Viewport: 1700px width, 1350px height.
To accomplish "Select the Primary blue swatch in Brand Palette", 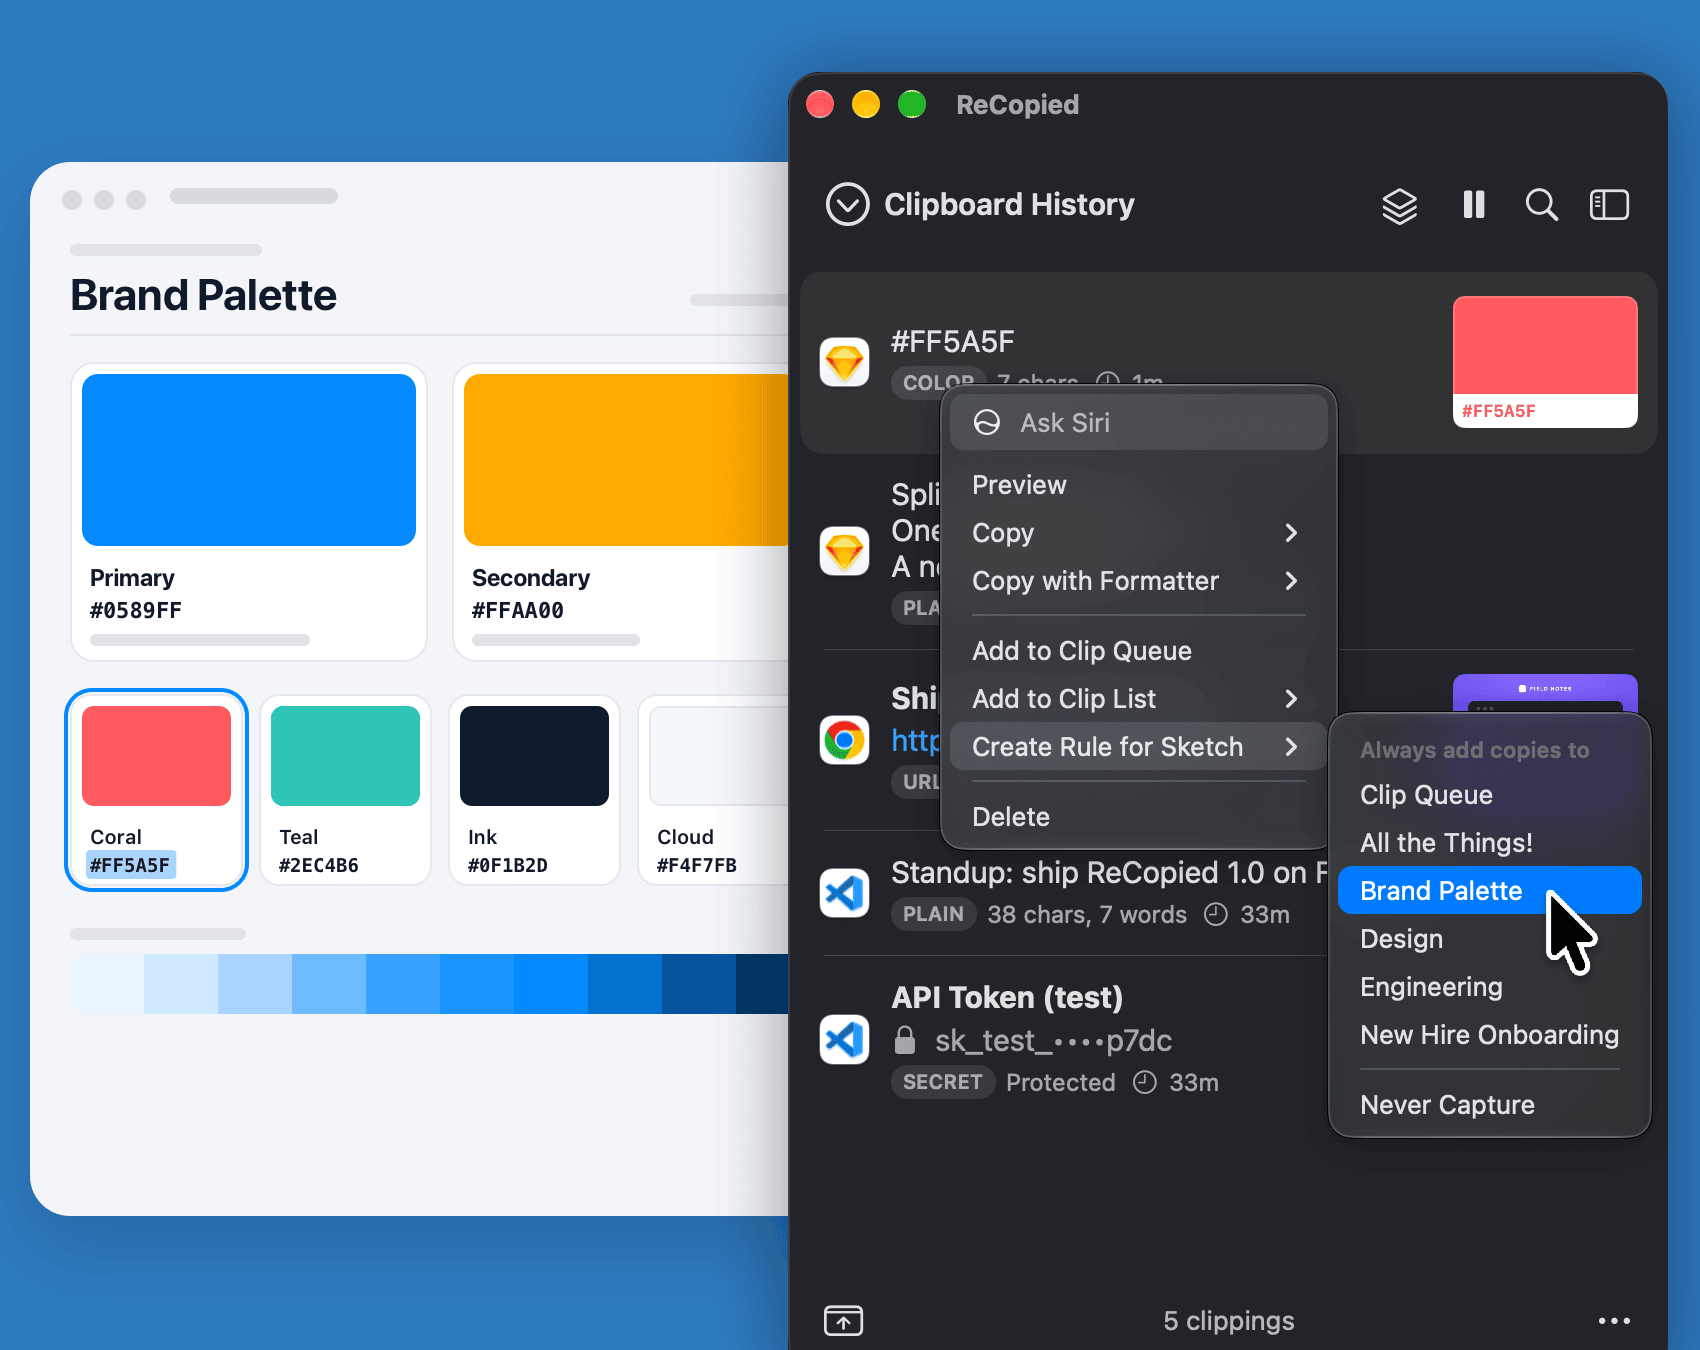I will 249,460.
